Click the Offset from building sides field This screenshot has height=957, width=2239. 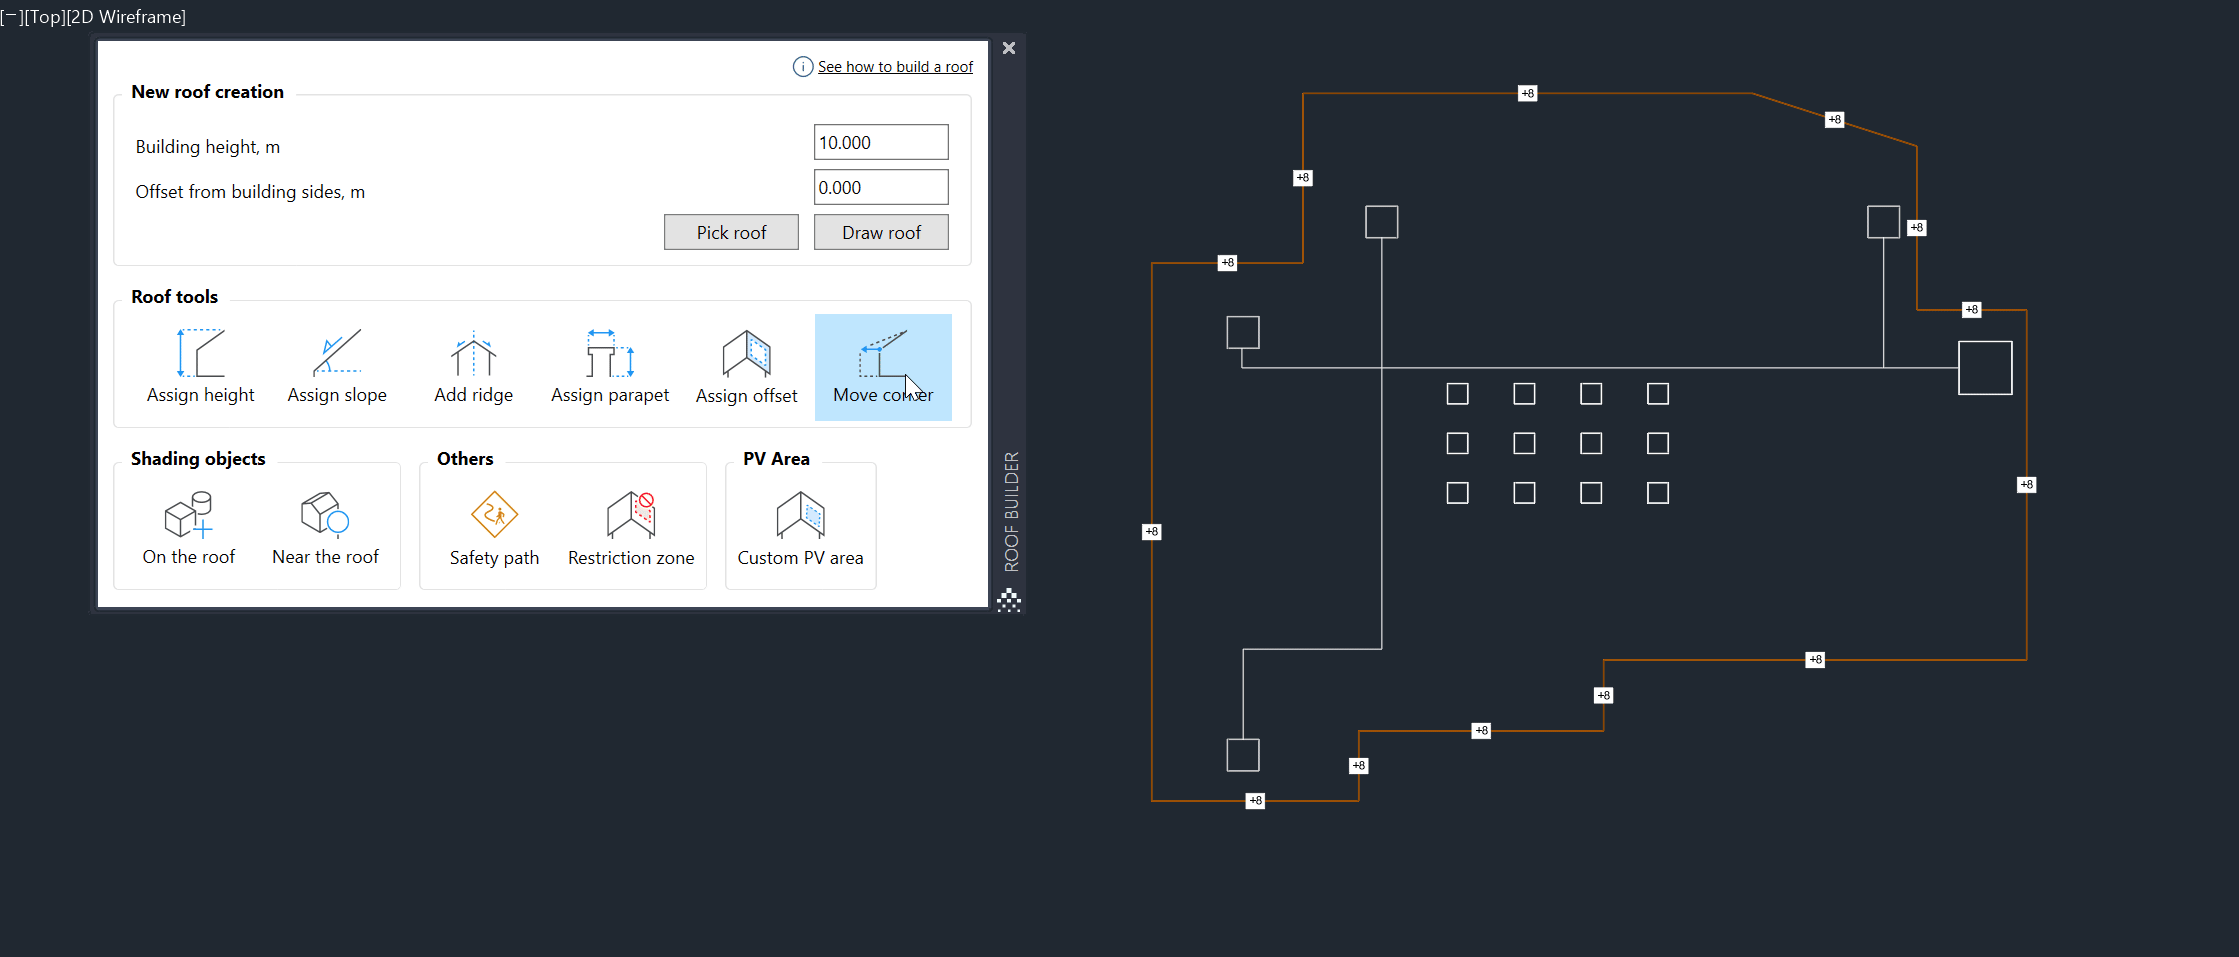881,187
